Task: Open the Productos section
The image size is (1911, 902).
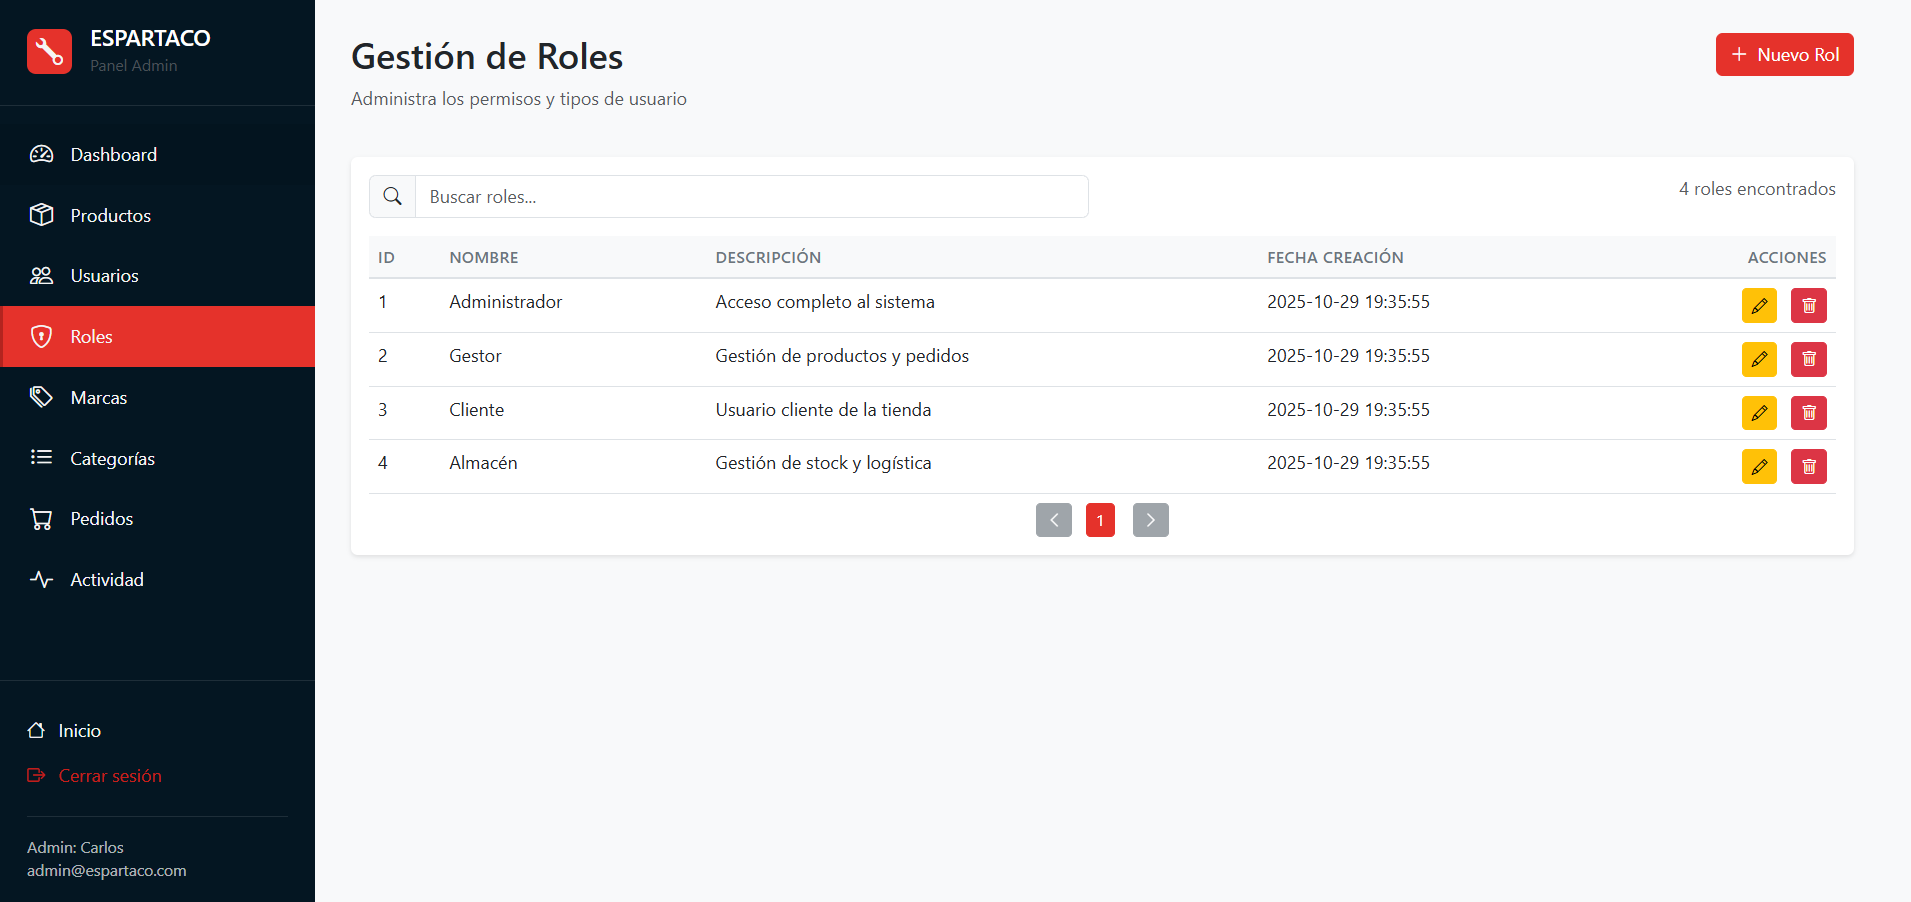Action: pos(157,215)
